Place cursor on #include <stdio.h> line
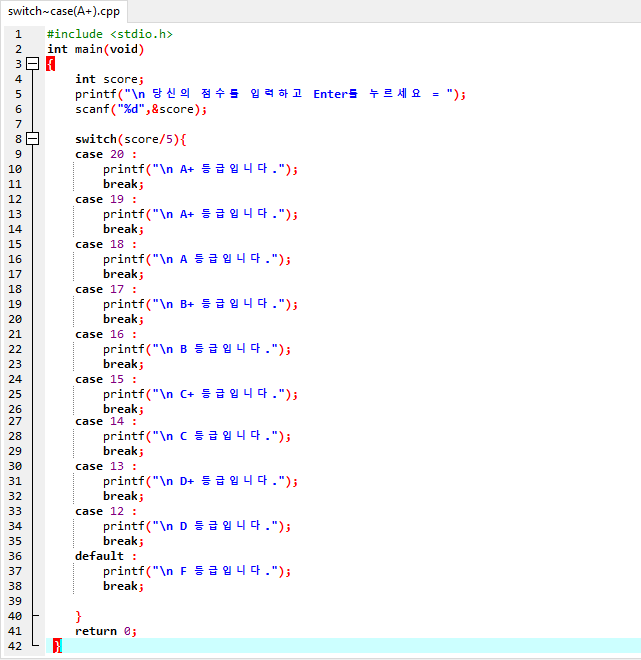Image resolution: width=641 pixels, height=660 pixels. tap(109, 34)
